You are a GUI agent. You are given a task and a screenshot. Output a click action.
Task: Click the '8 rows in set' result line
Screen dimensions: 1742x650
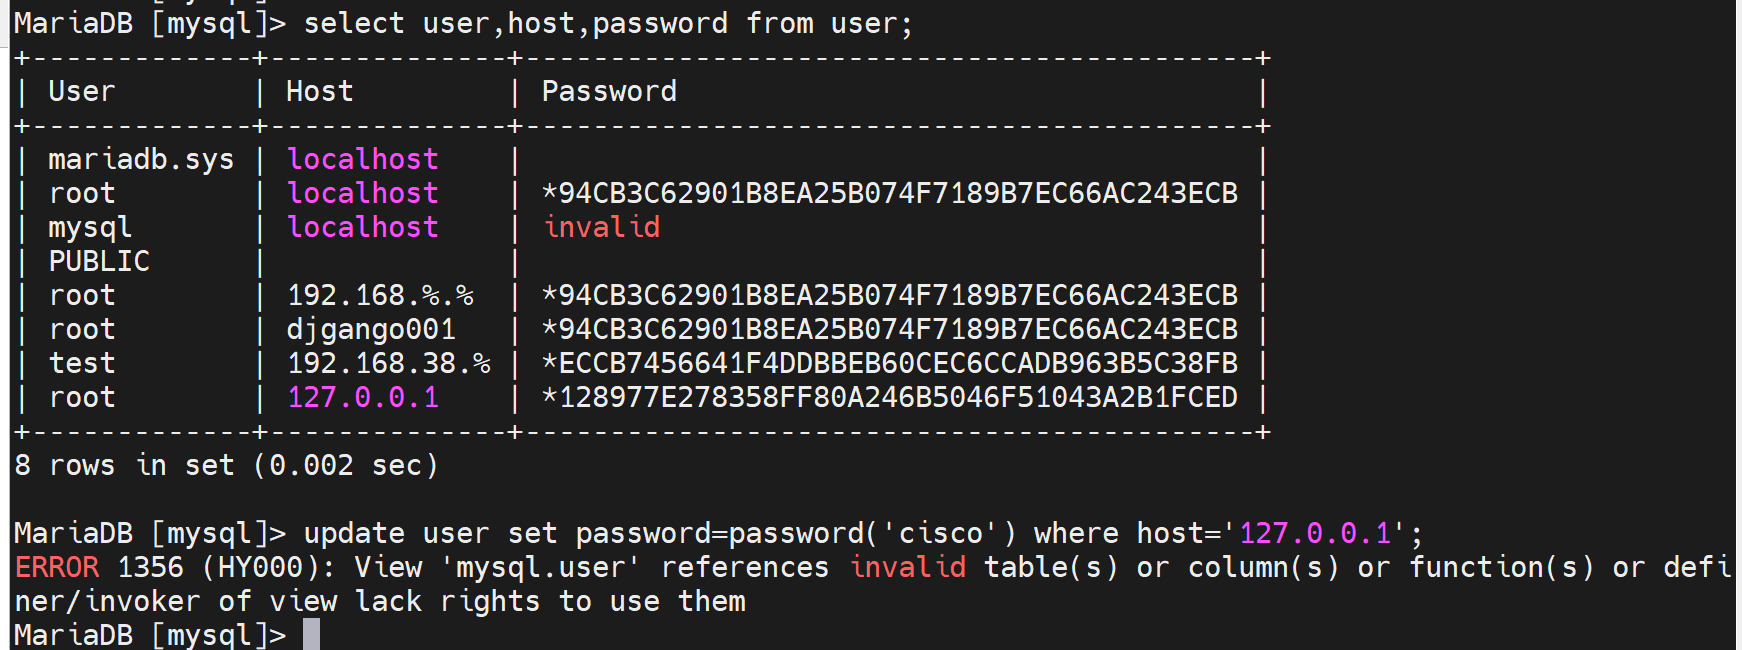click(x=226, y=466)
